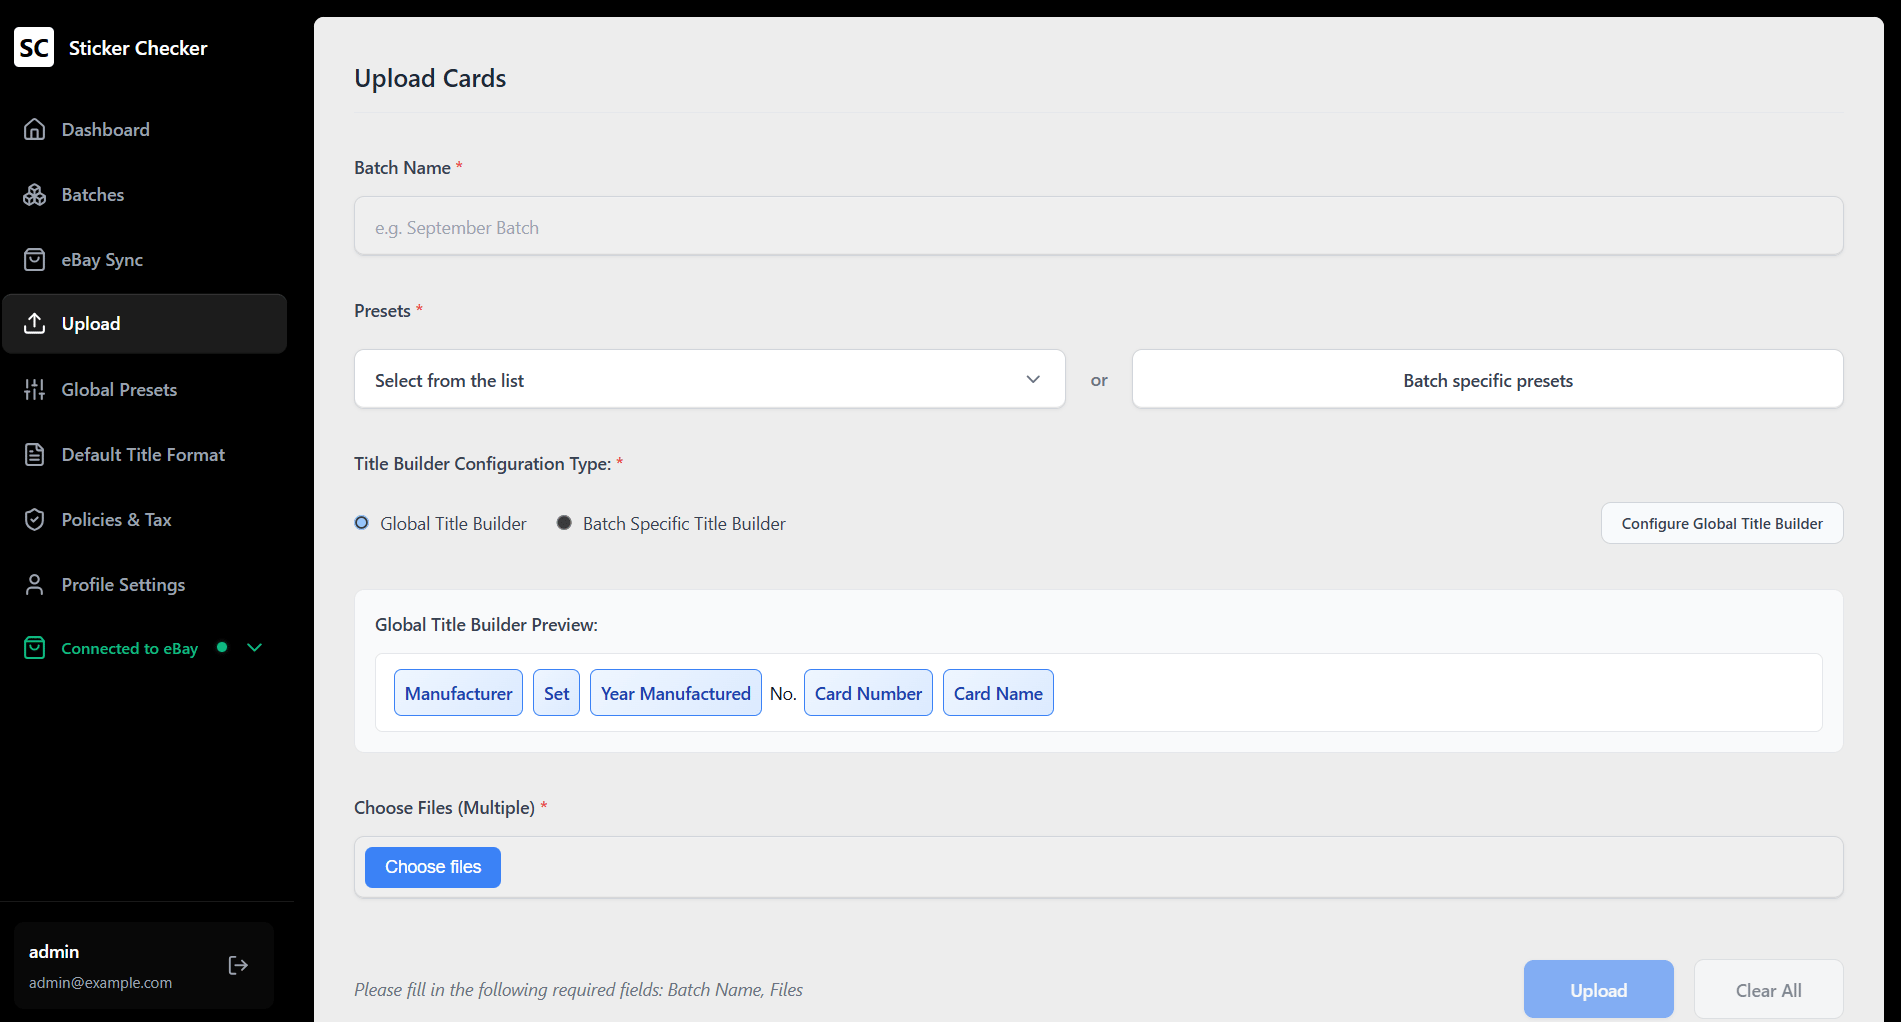
Task: Click the Upload submit button
Action: [1598, 989]
